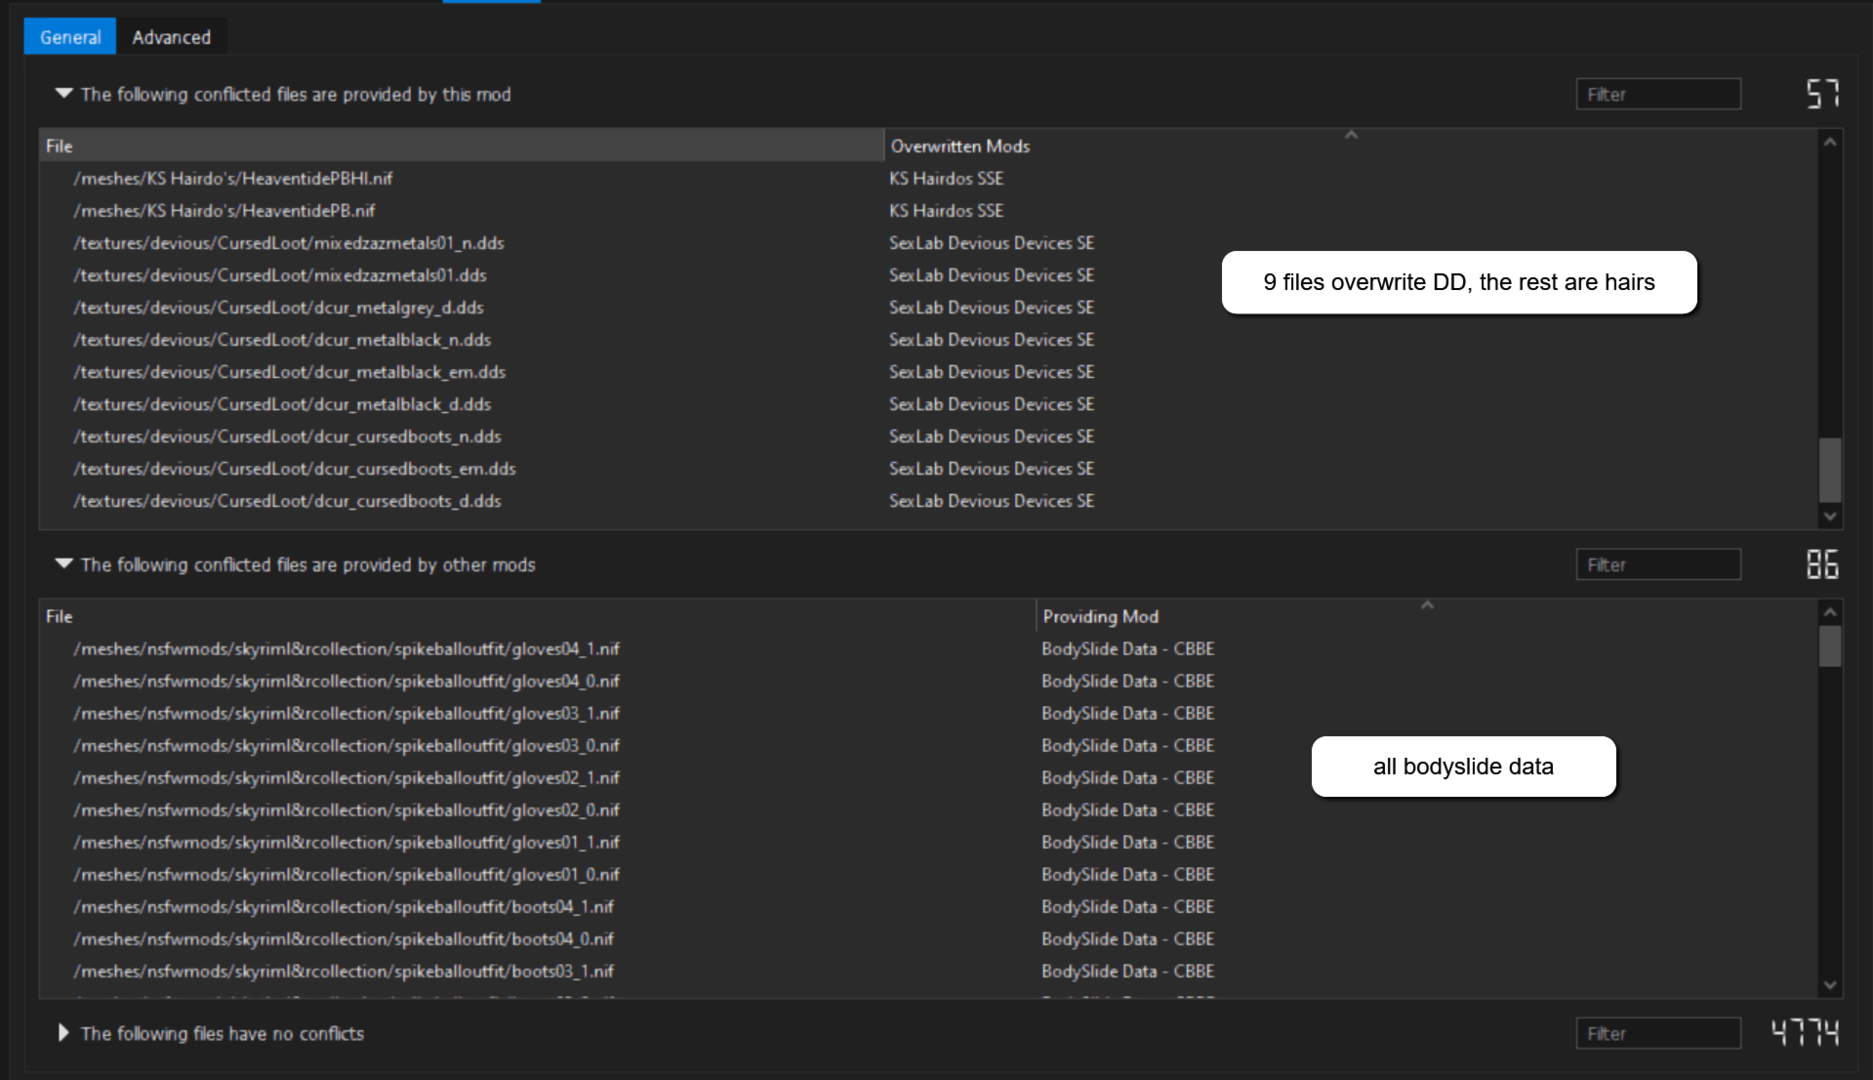Click SexLab Devious Devices SE beside dcur_metalgrey_d.dds
The width and height of the screenshot is (1873, 1080).
point(991,307)
